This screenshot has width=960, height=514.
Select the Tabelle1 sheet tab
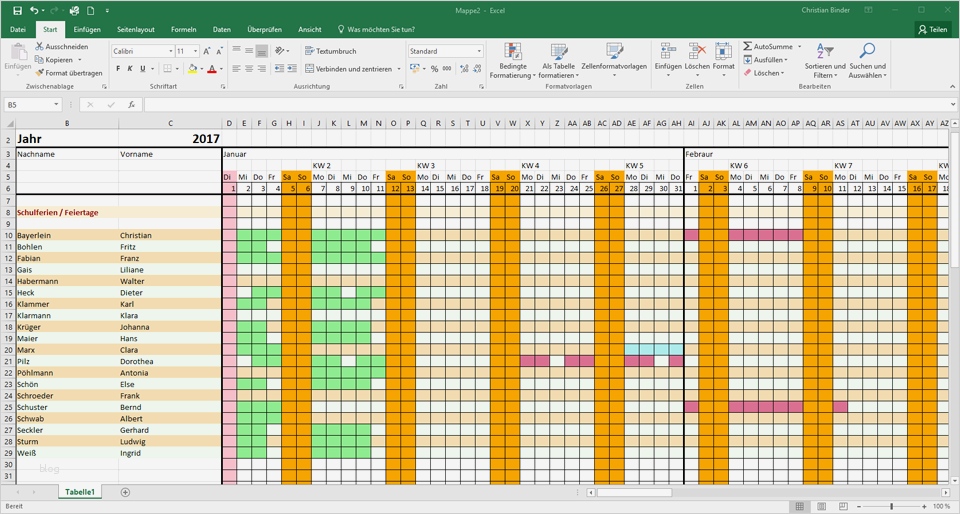(80, 492)
